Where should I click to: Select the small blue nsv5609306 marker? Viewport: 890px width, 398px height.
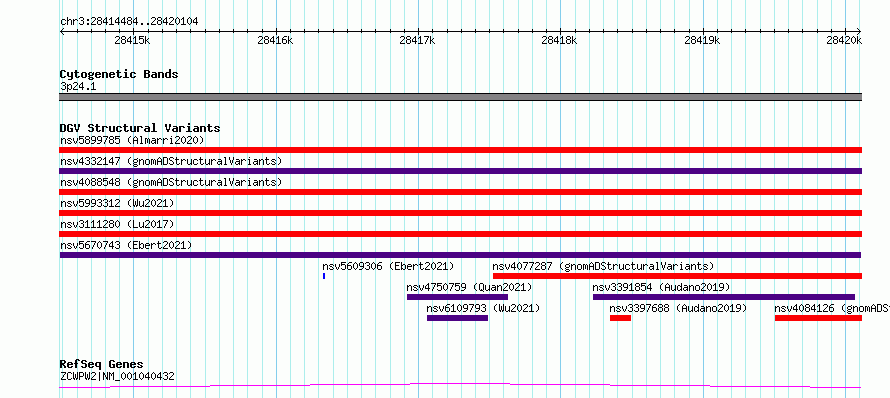coord(324,276)
